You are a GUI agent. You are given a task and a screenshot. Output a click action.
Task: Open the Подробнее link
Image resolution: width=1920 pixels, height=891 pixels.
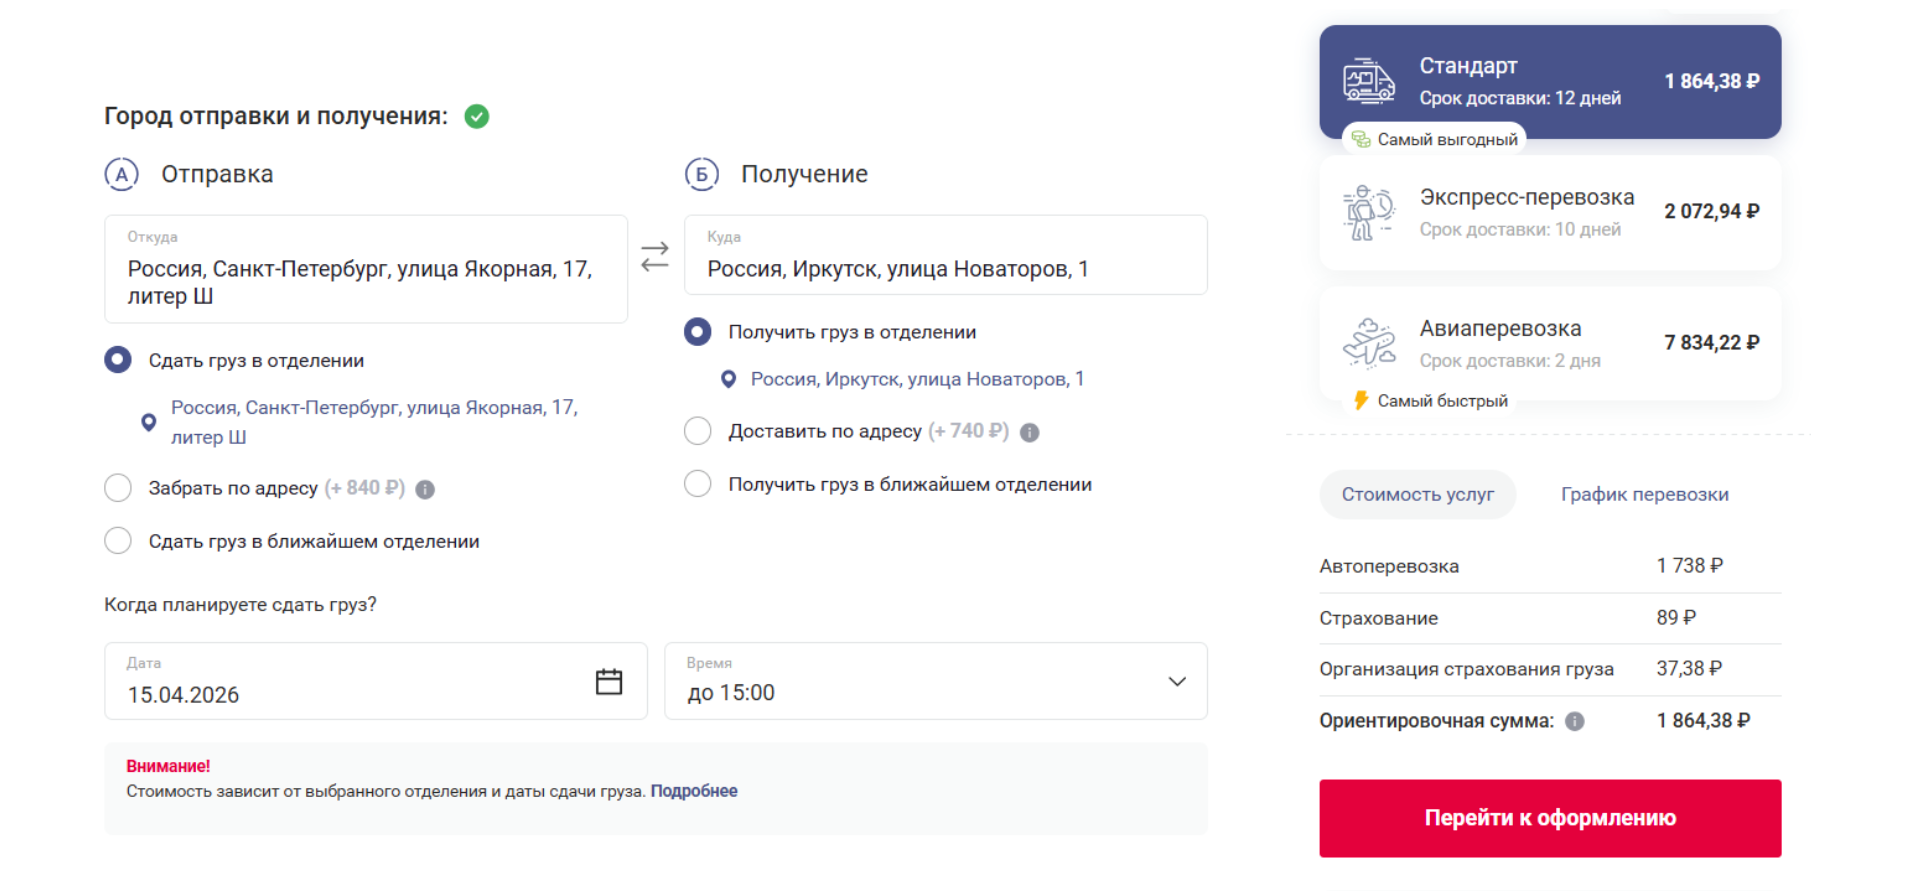click(694, 791)
